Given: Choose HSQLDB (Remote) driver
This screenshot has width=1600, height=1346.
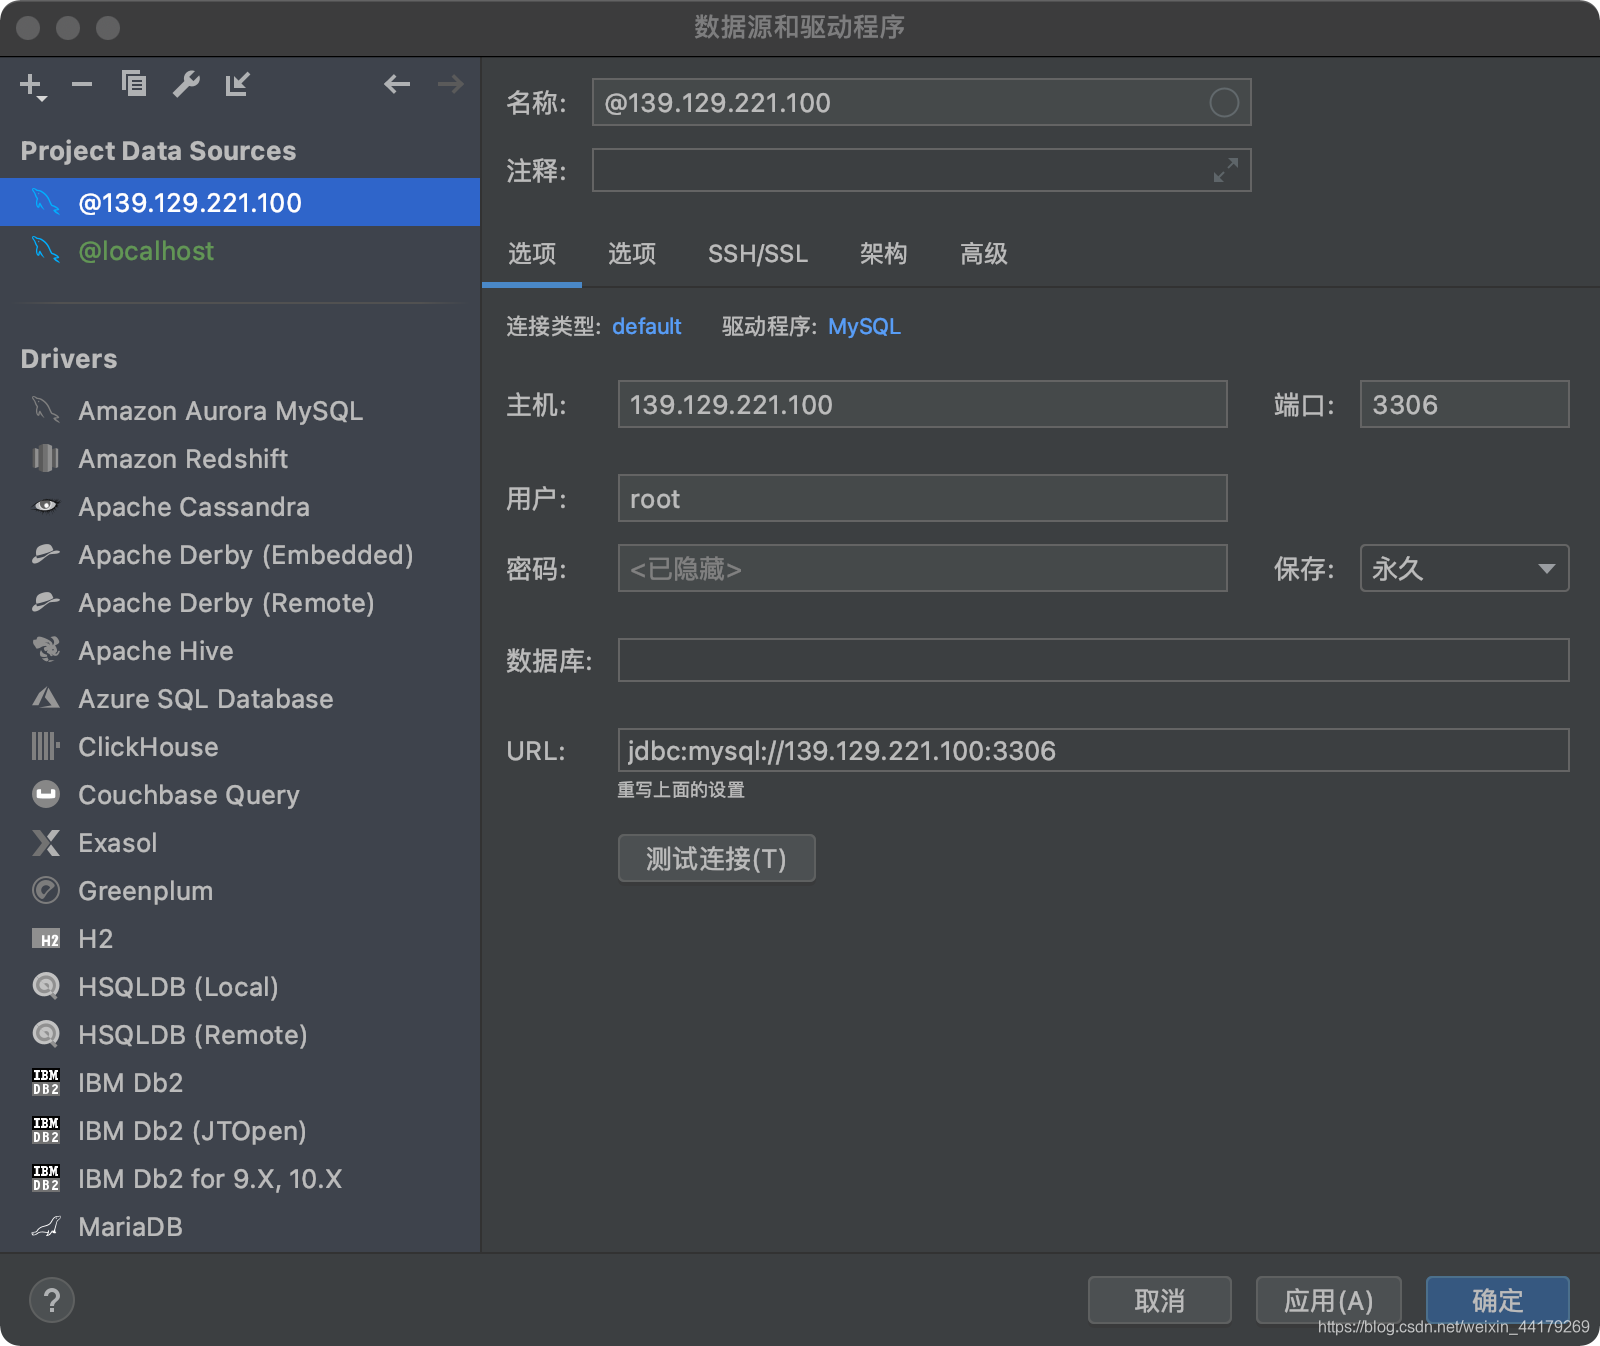Looking at the screenshot, I should point(240,1034).
